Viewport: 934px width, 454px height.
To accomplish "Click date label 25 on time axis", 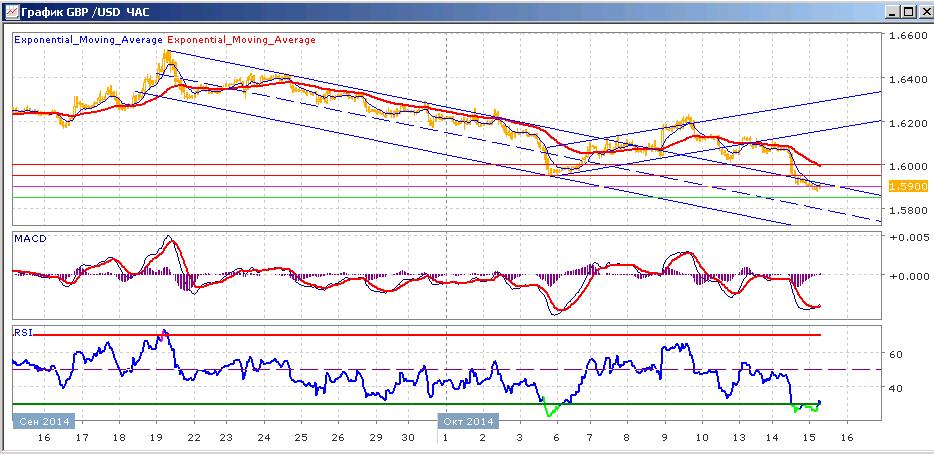I will [301, 438].
